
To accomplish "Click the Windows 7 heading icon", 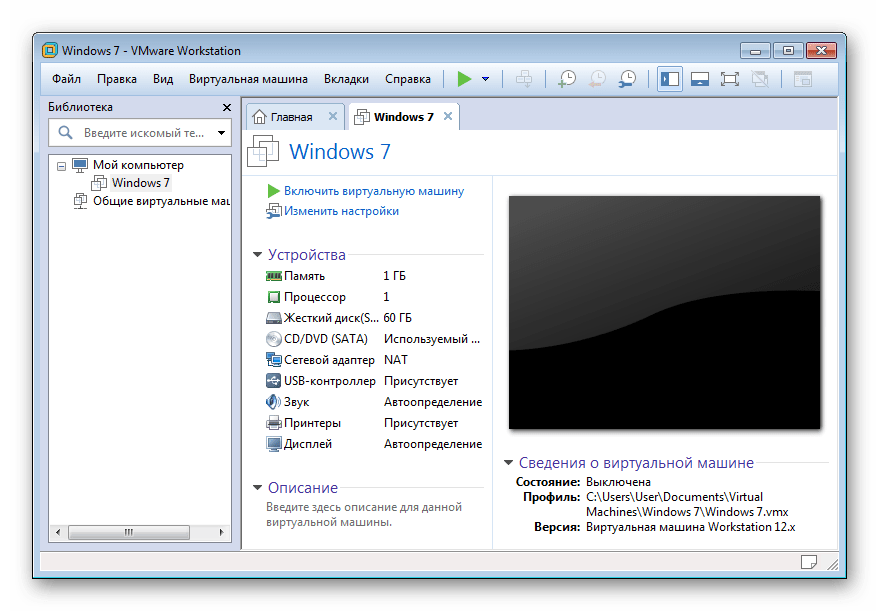I will point(263,151).
